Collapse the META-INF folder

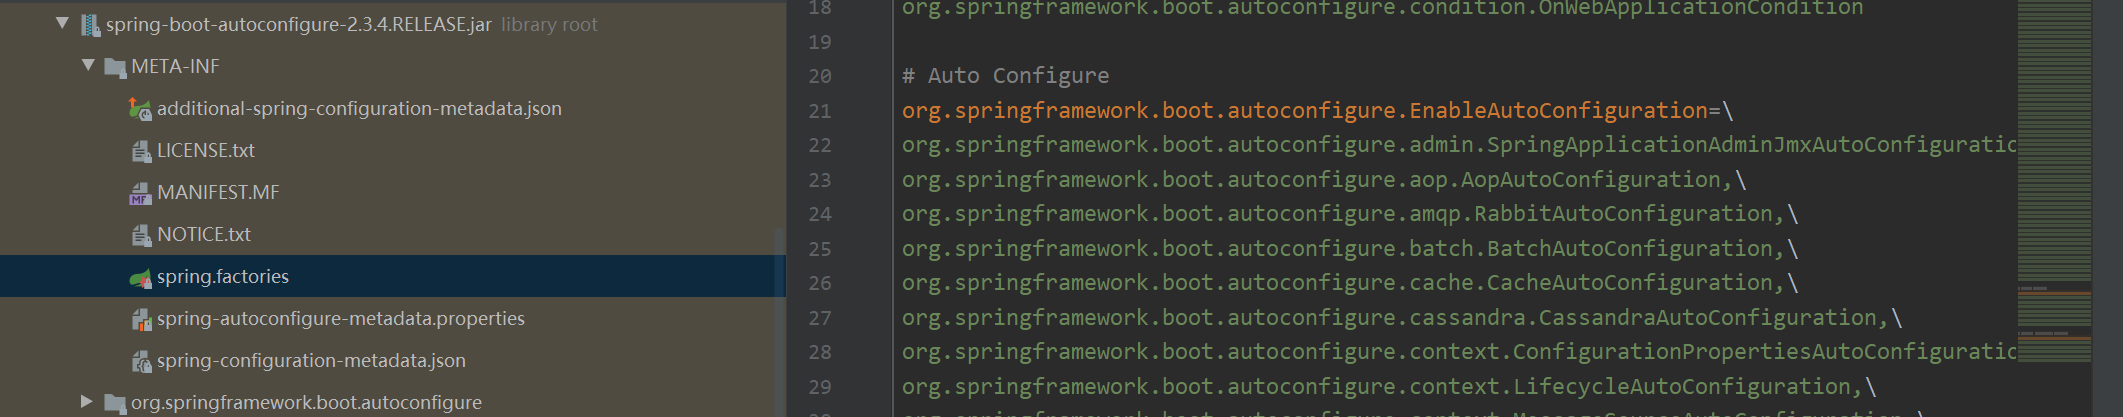[x=88, y=65]
